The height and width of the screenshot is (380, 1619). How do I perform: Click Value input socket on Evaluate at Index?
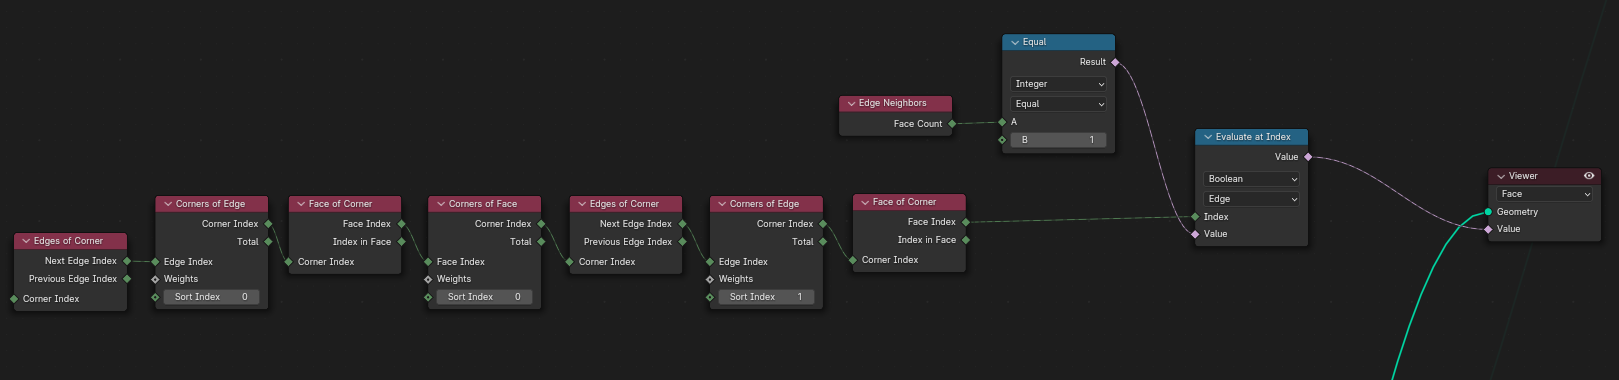pos(1195,234)
